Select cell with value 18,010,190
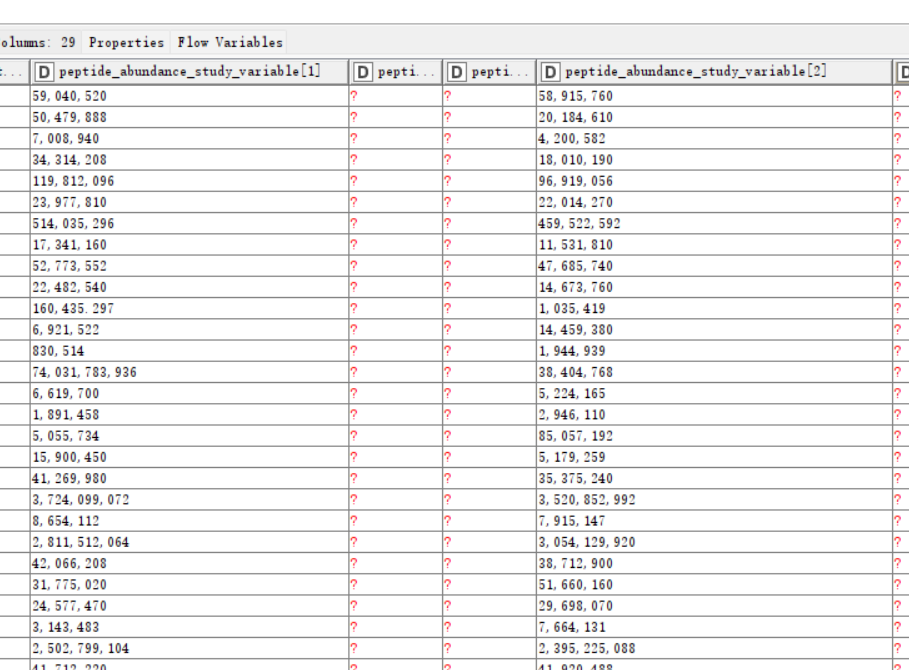909x670 pixels. point(714,159)
